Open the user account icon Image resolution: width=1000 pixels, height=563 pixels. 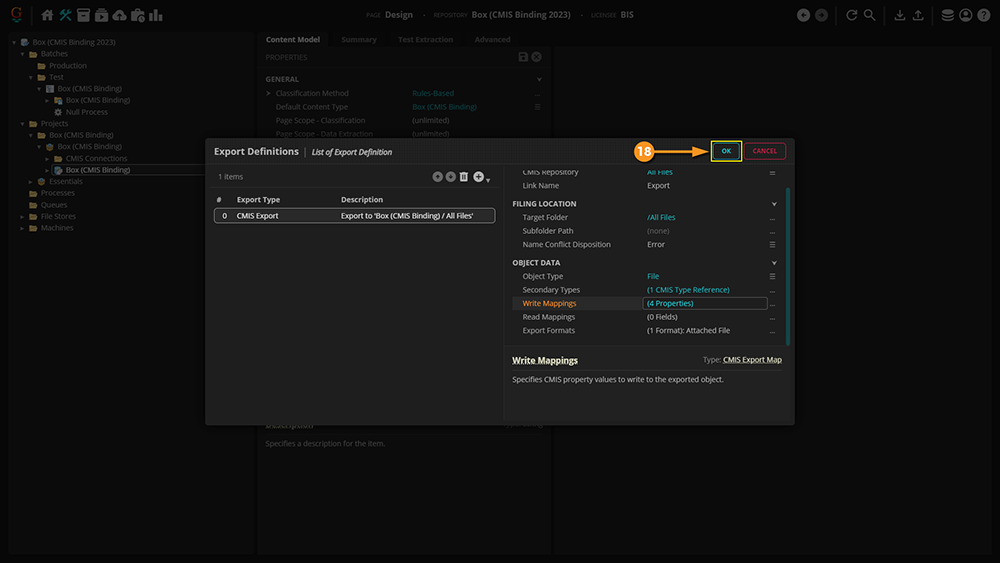pyautogui.click(x=965, y=15)
